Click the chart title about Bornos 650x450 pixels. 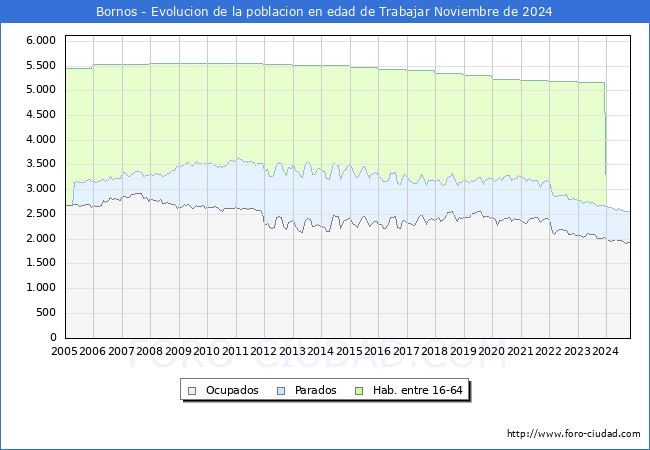point(324,12)
